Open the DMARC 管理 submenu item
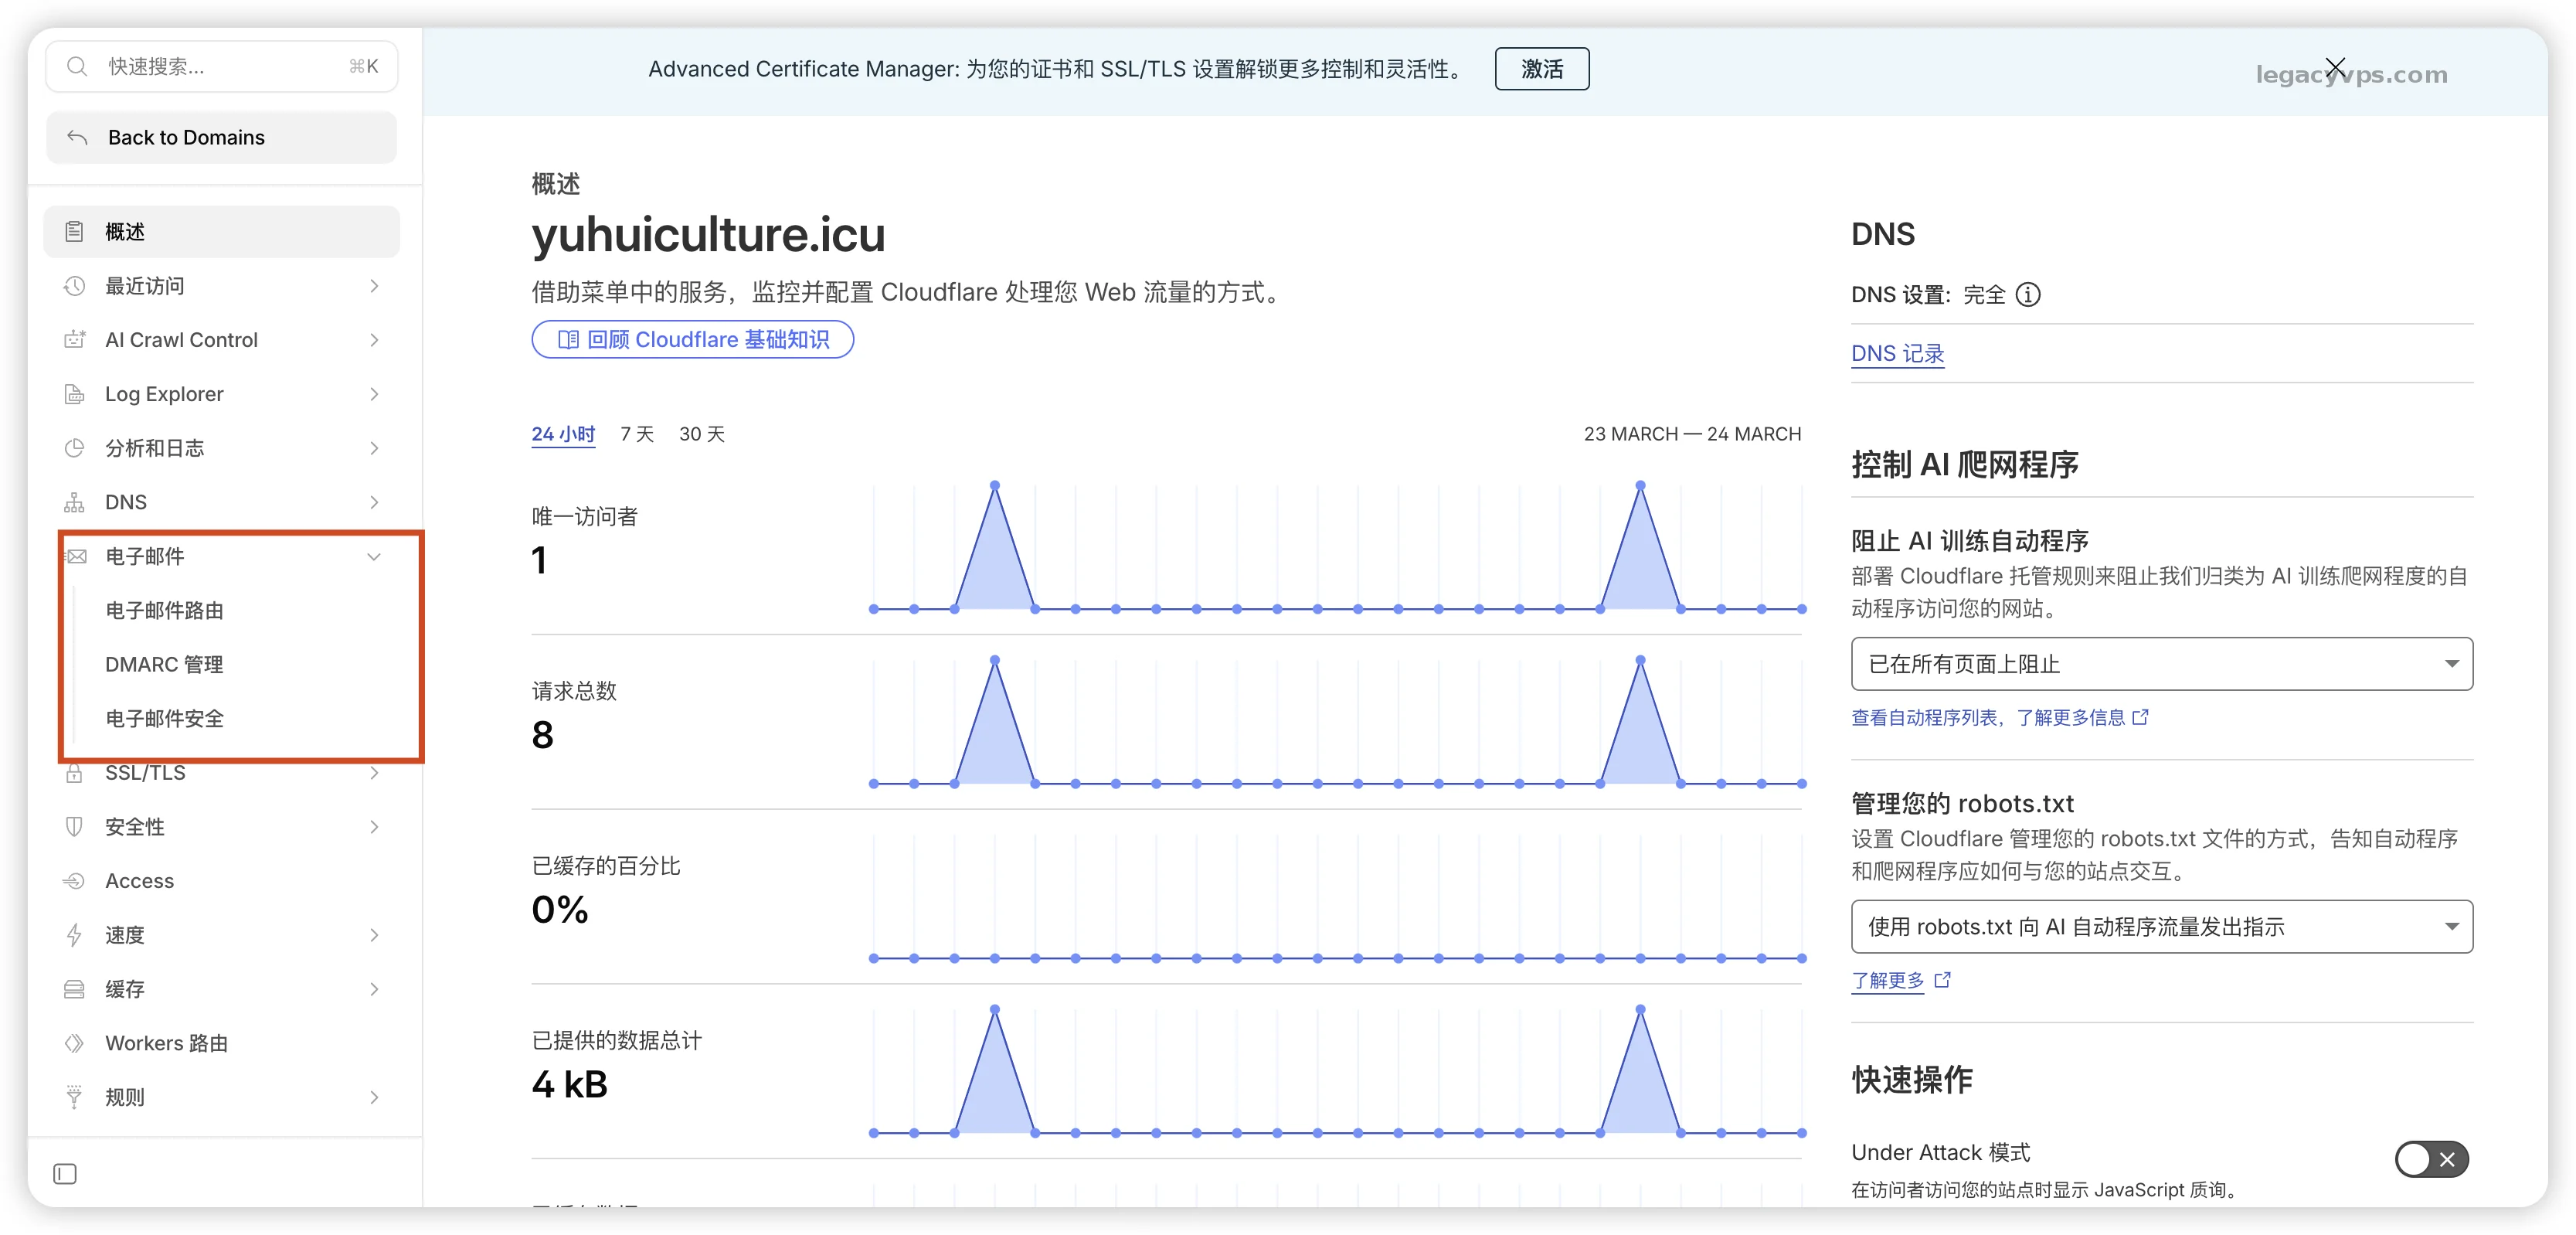 (164, 665)
